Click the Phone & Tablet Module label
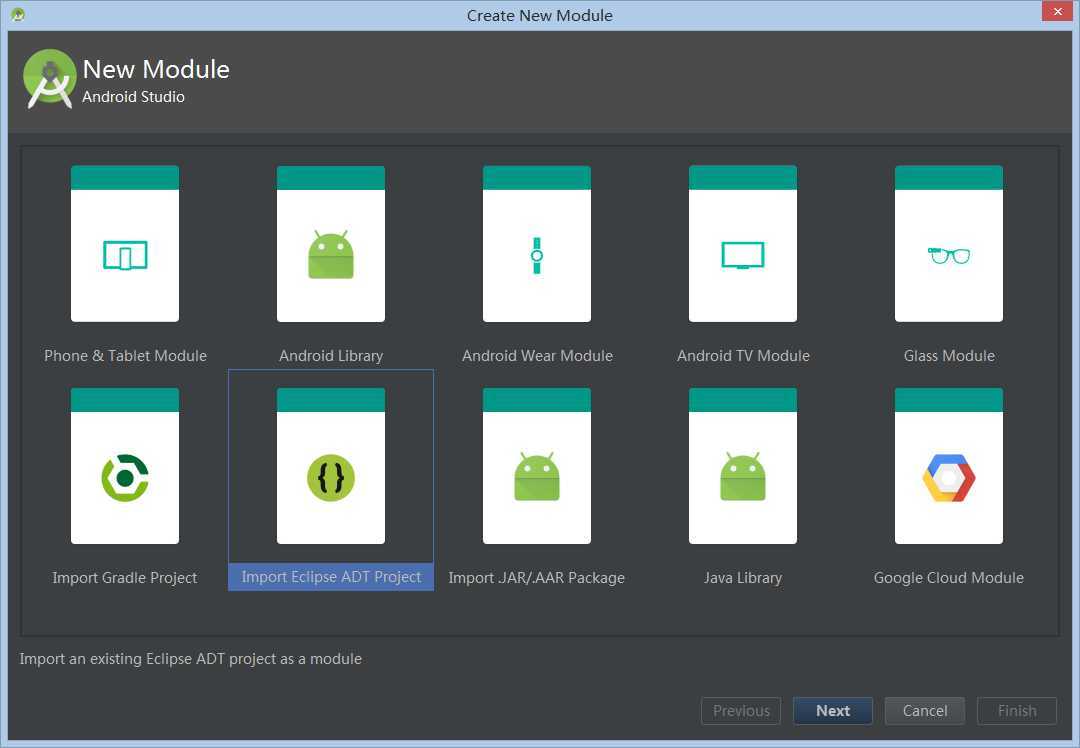This screenshot has height=748, width=1080. [125, 355]
